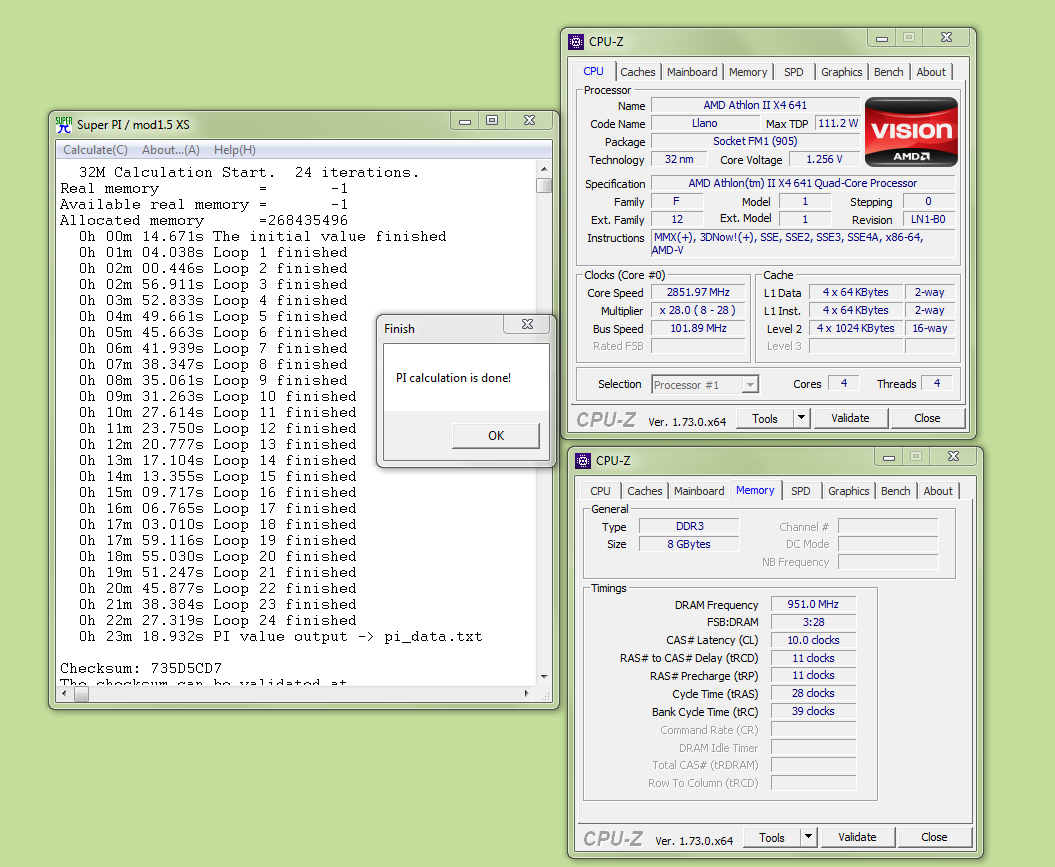Screen dimensions: 1055x867
Task: Click the CPU-Z icon in bottom window title bar
Action: 583,461
